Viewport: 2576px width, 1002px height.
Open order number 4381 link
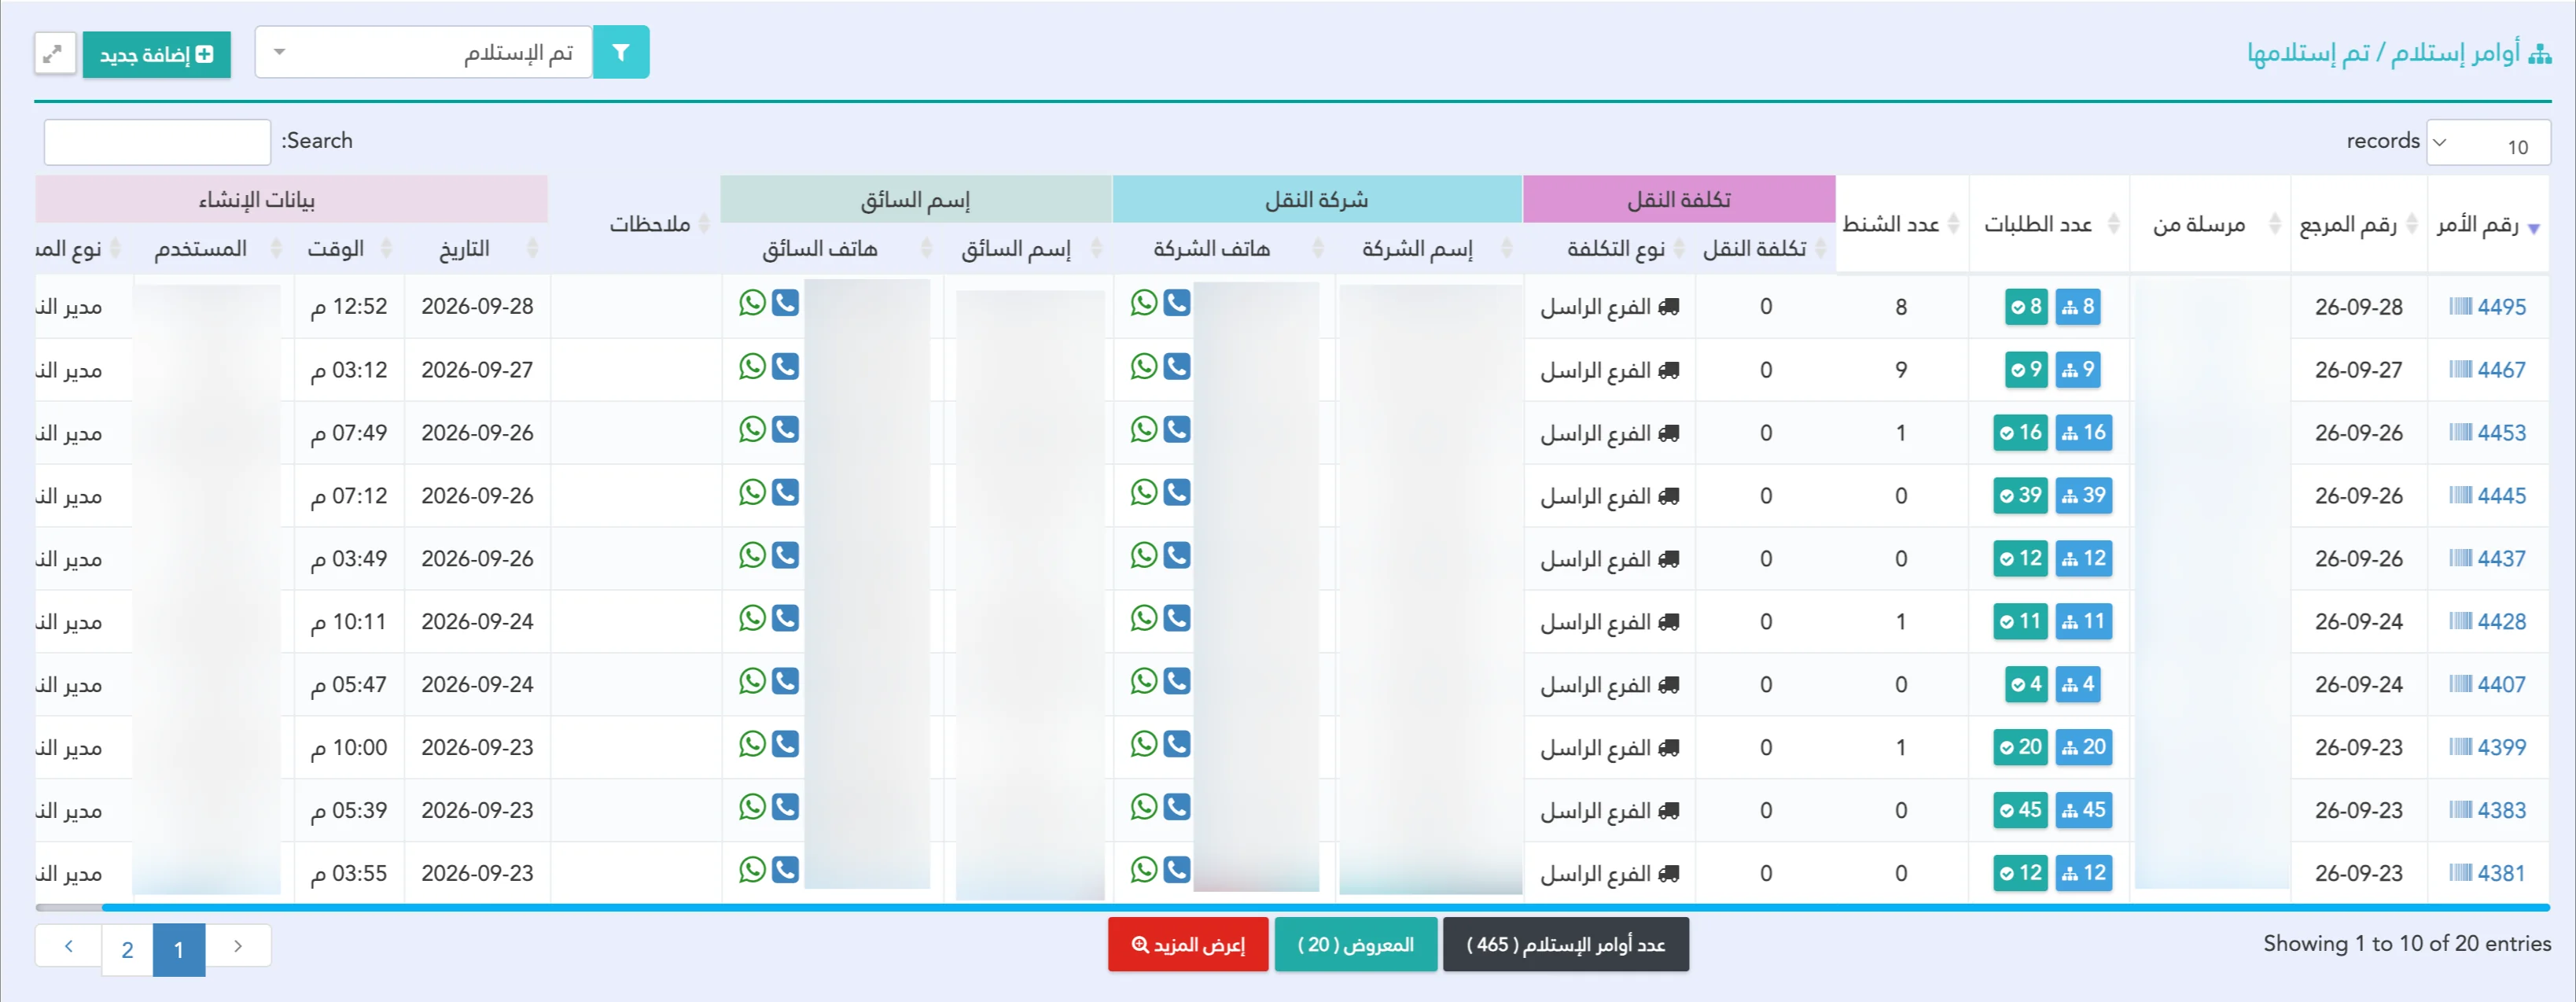[2500, 873]
